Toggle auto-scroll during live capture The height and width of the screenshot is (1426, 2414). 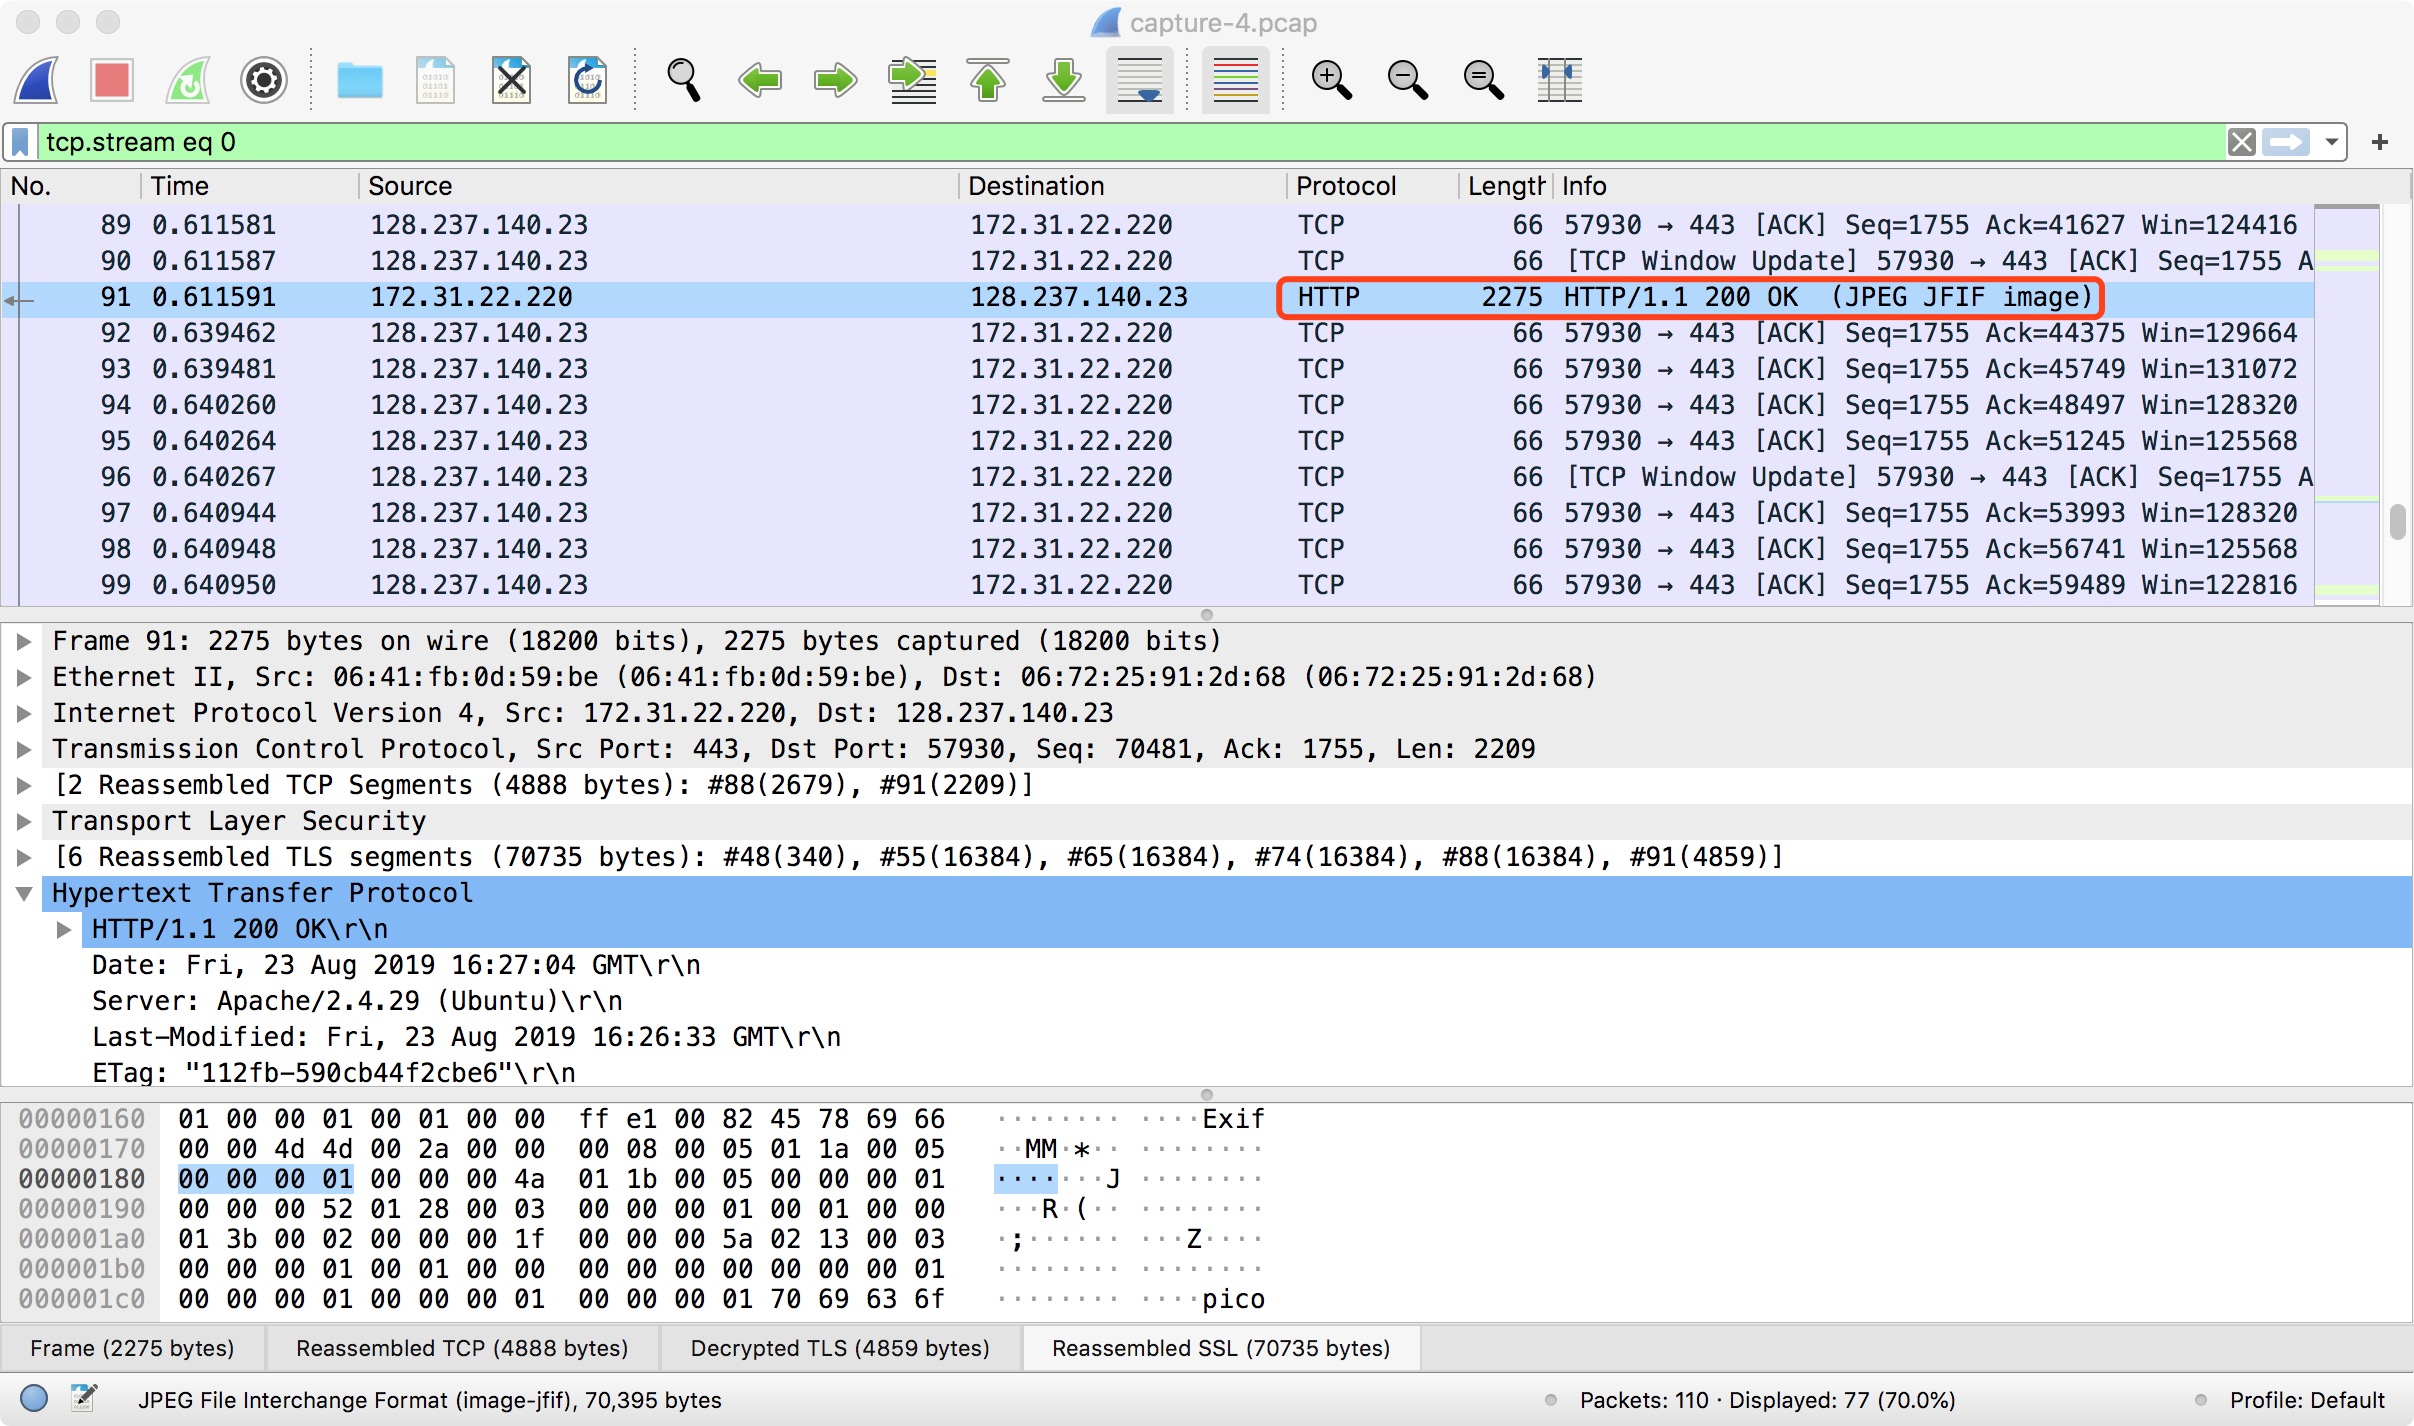click(x=1140, y=80)
